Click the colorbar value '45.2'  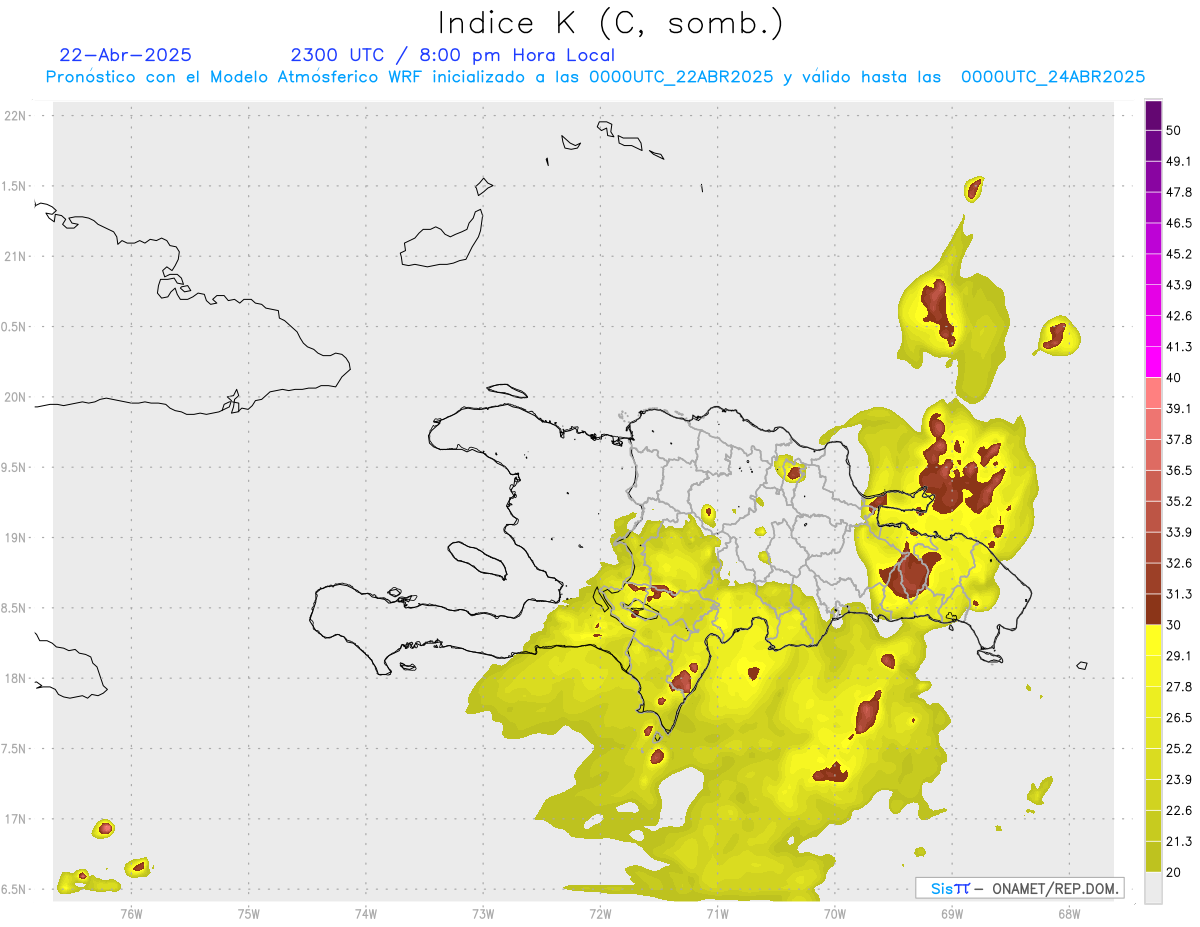(x=1179, y=254)
